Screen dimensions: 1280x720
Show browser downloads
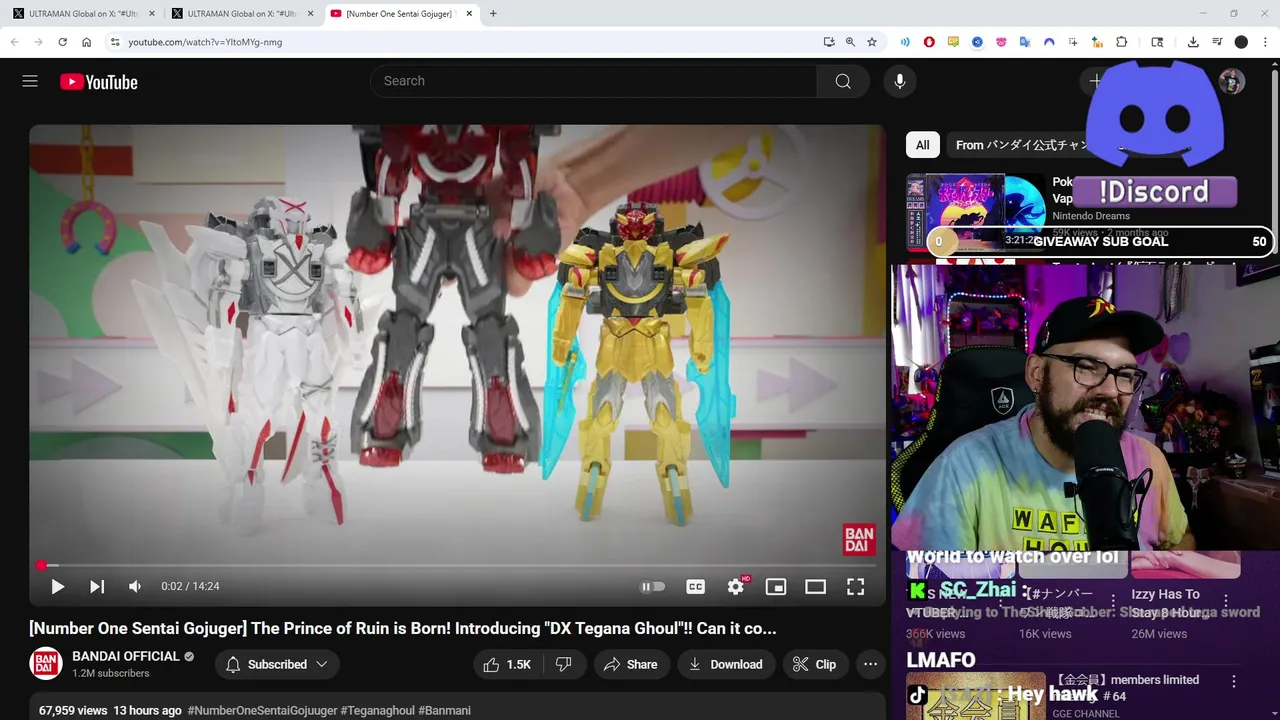click(x=1193, y=42)
